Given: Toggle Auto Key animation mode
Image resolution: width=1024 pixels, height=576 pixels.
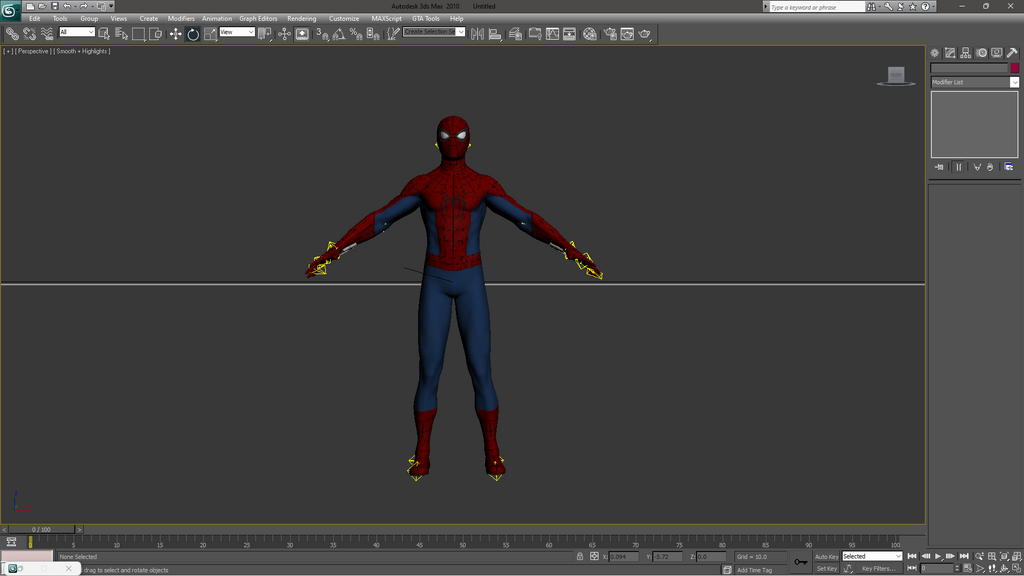Looking at the screenshot, I should pyautogui.click(x=826, y=556).
